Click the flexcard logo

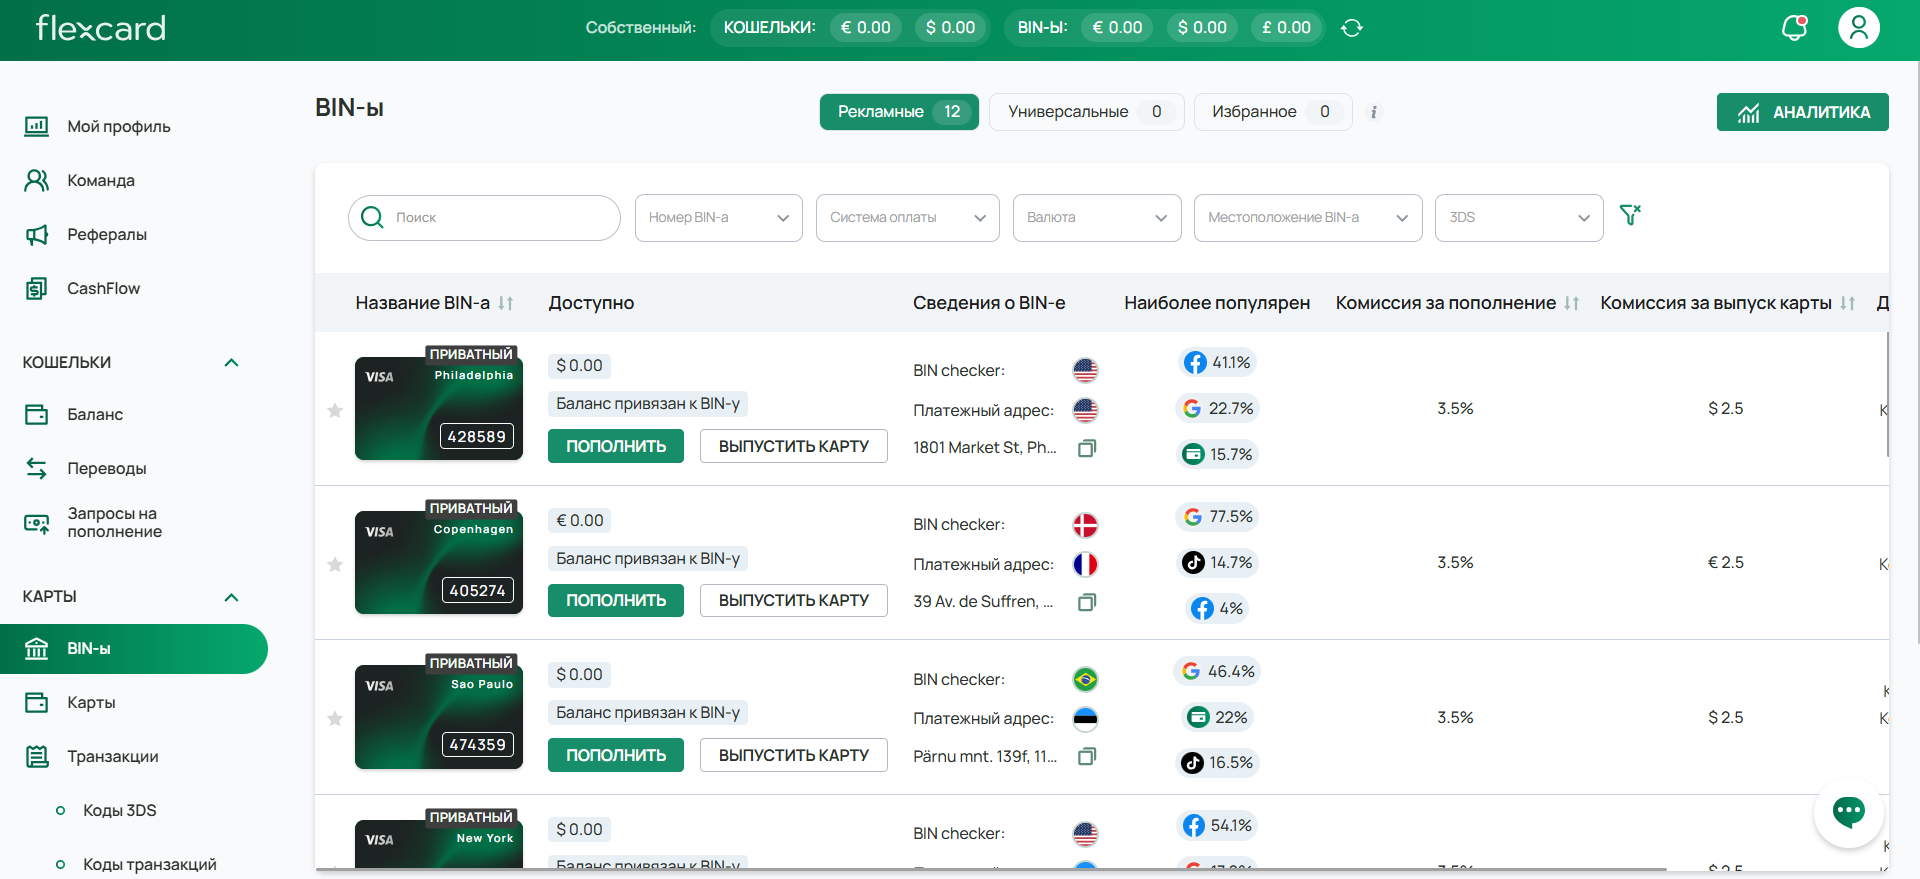(101, 28)
